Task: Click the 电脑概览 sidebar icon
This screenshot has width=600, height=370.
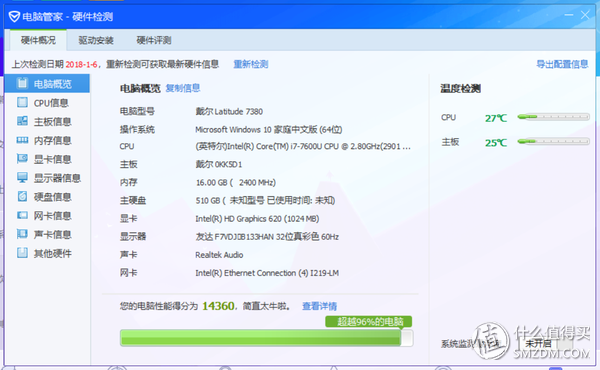Action: click(x=22, y=83)
